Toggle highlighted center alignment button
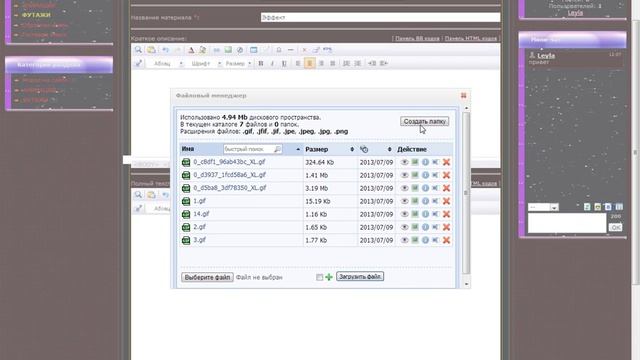Screen dimensions: 640x360 pos(310,63)
